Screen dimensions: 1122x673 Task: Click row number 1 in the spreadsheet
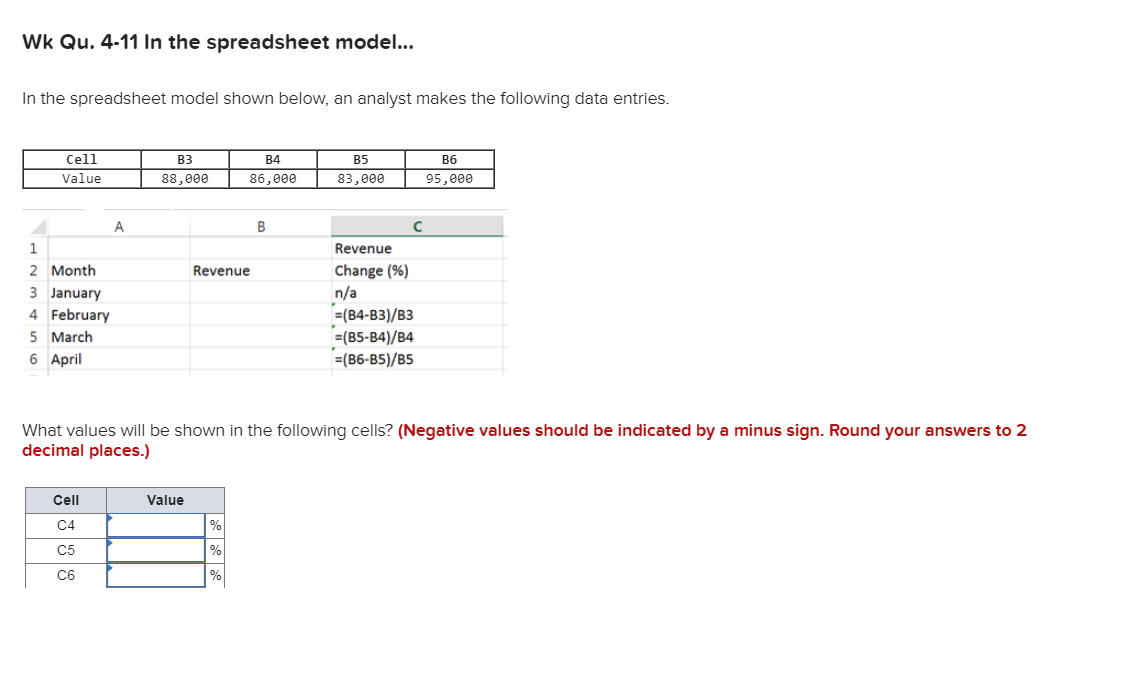tap(31, 248)
